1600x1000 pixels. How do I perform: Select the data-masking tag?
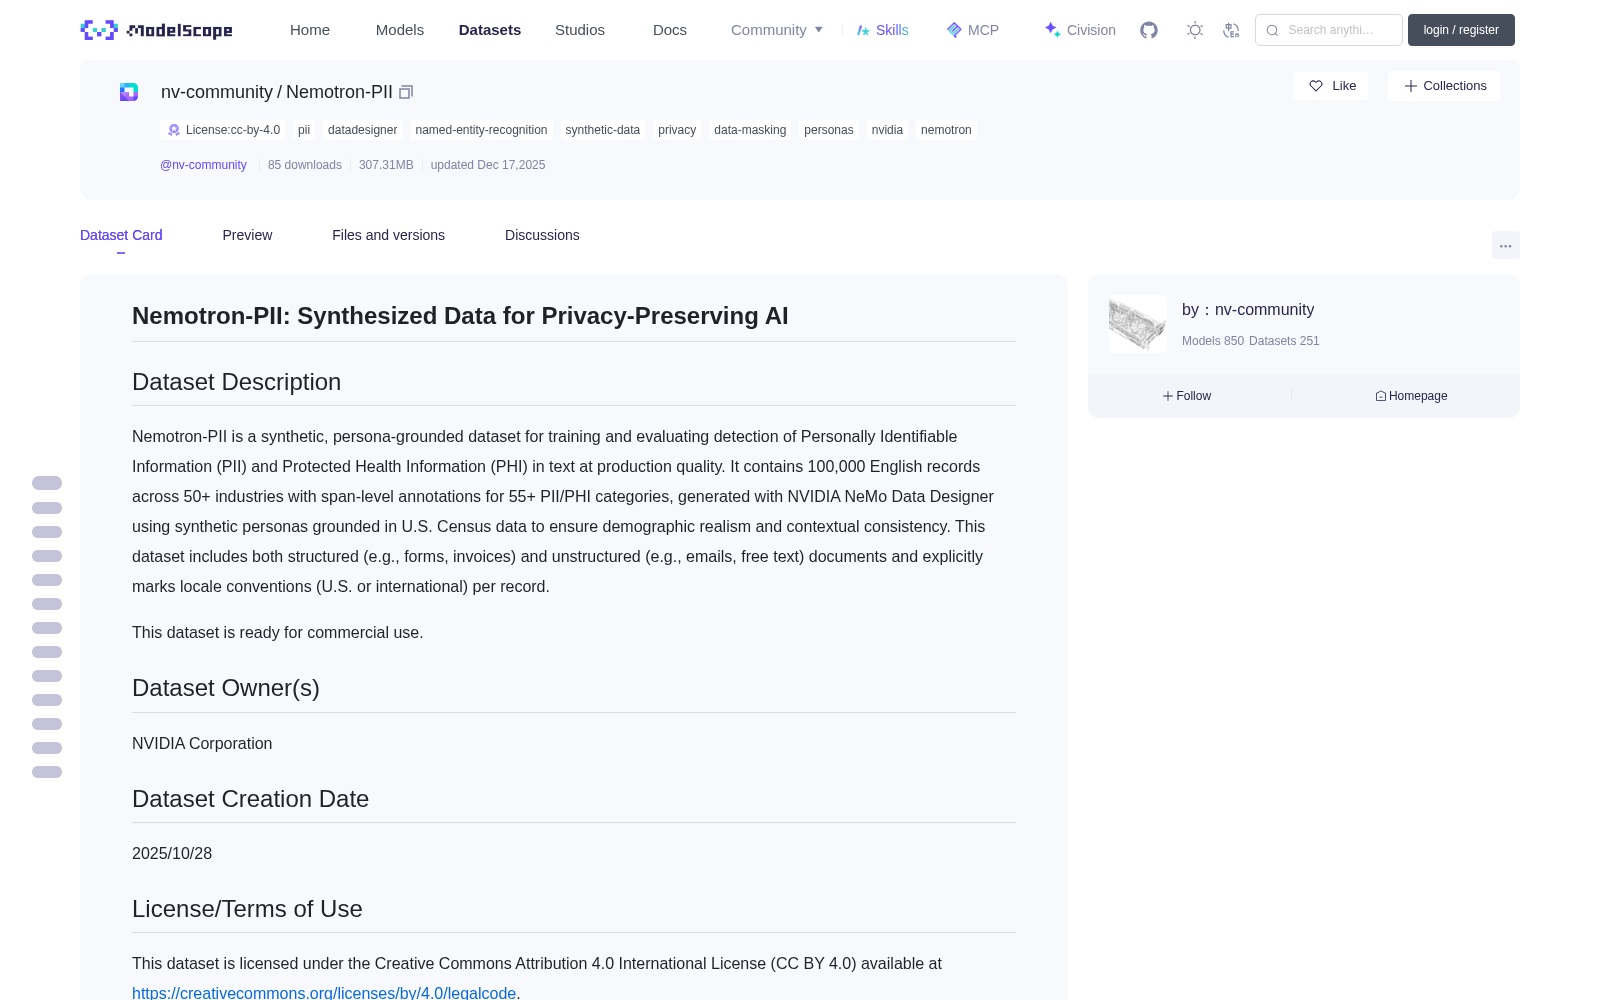pyautogui.click(x=750, y=130)
